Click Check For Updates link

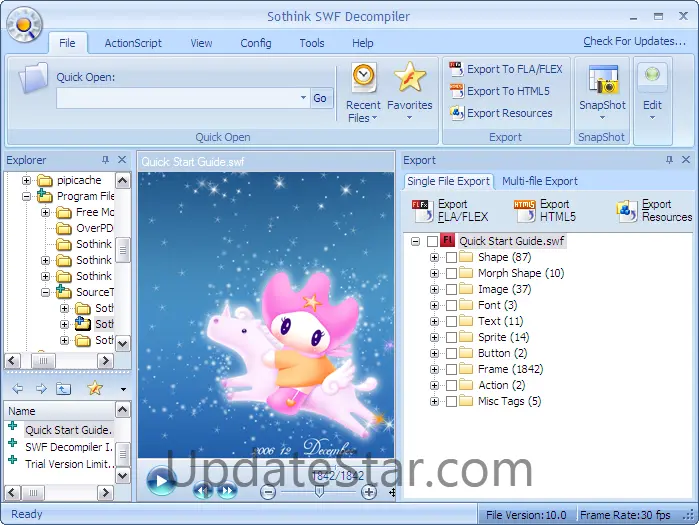tap(634, 41)
